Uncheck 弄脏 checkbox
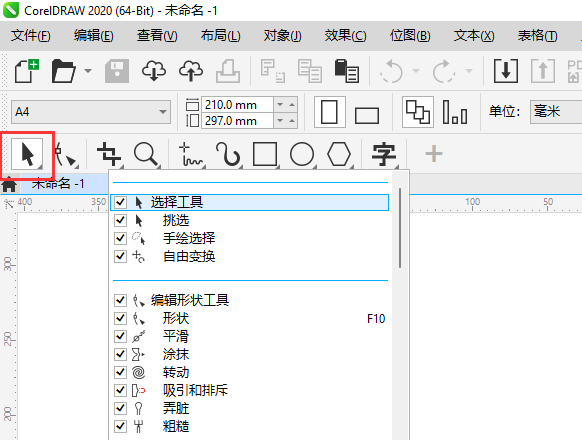582x440 pixels. click(x=120, y=408)
